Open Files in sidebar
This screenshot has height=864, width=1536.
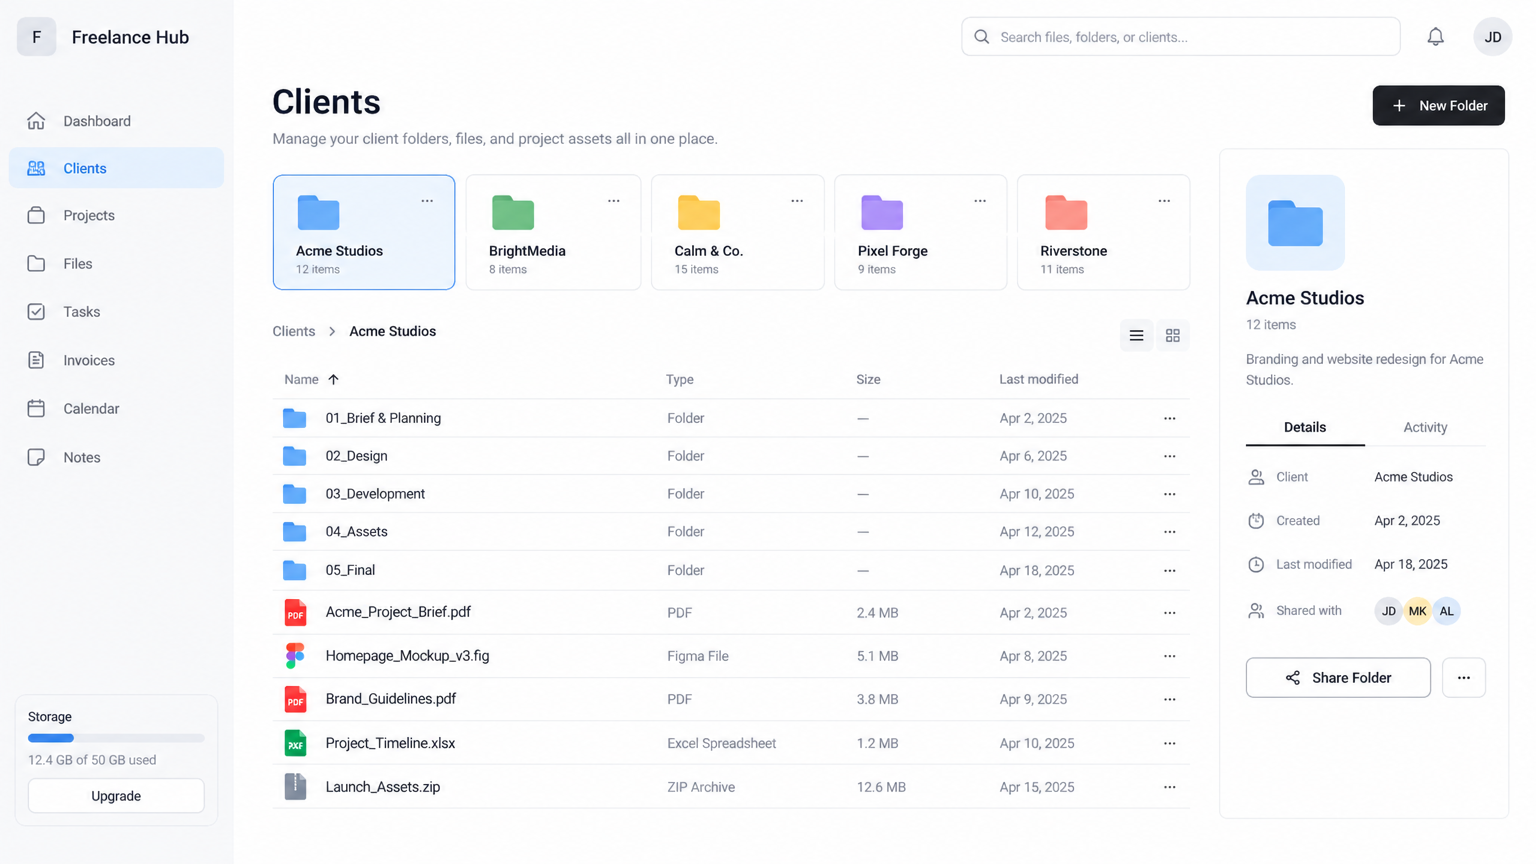click(x=116, y=264)
